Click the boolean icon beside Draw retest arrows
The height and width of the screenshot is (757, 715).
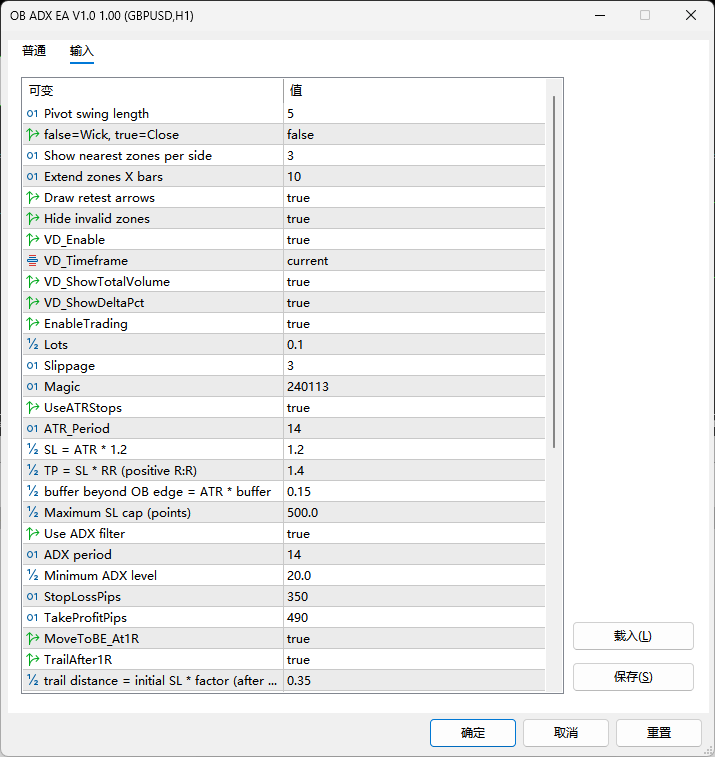click(x=32, y=198)
